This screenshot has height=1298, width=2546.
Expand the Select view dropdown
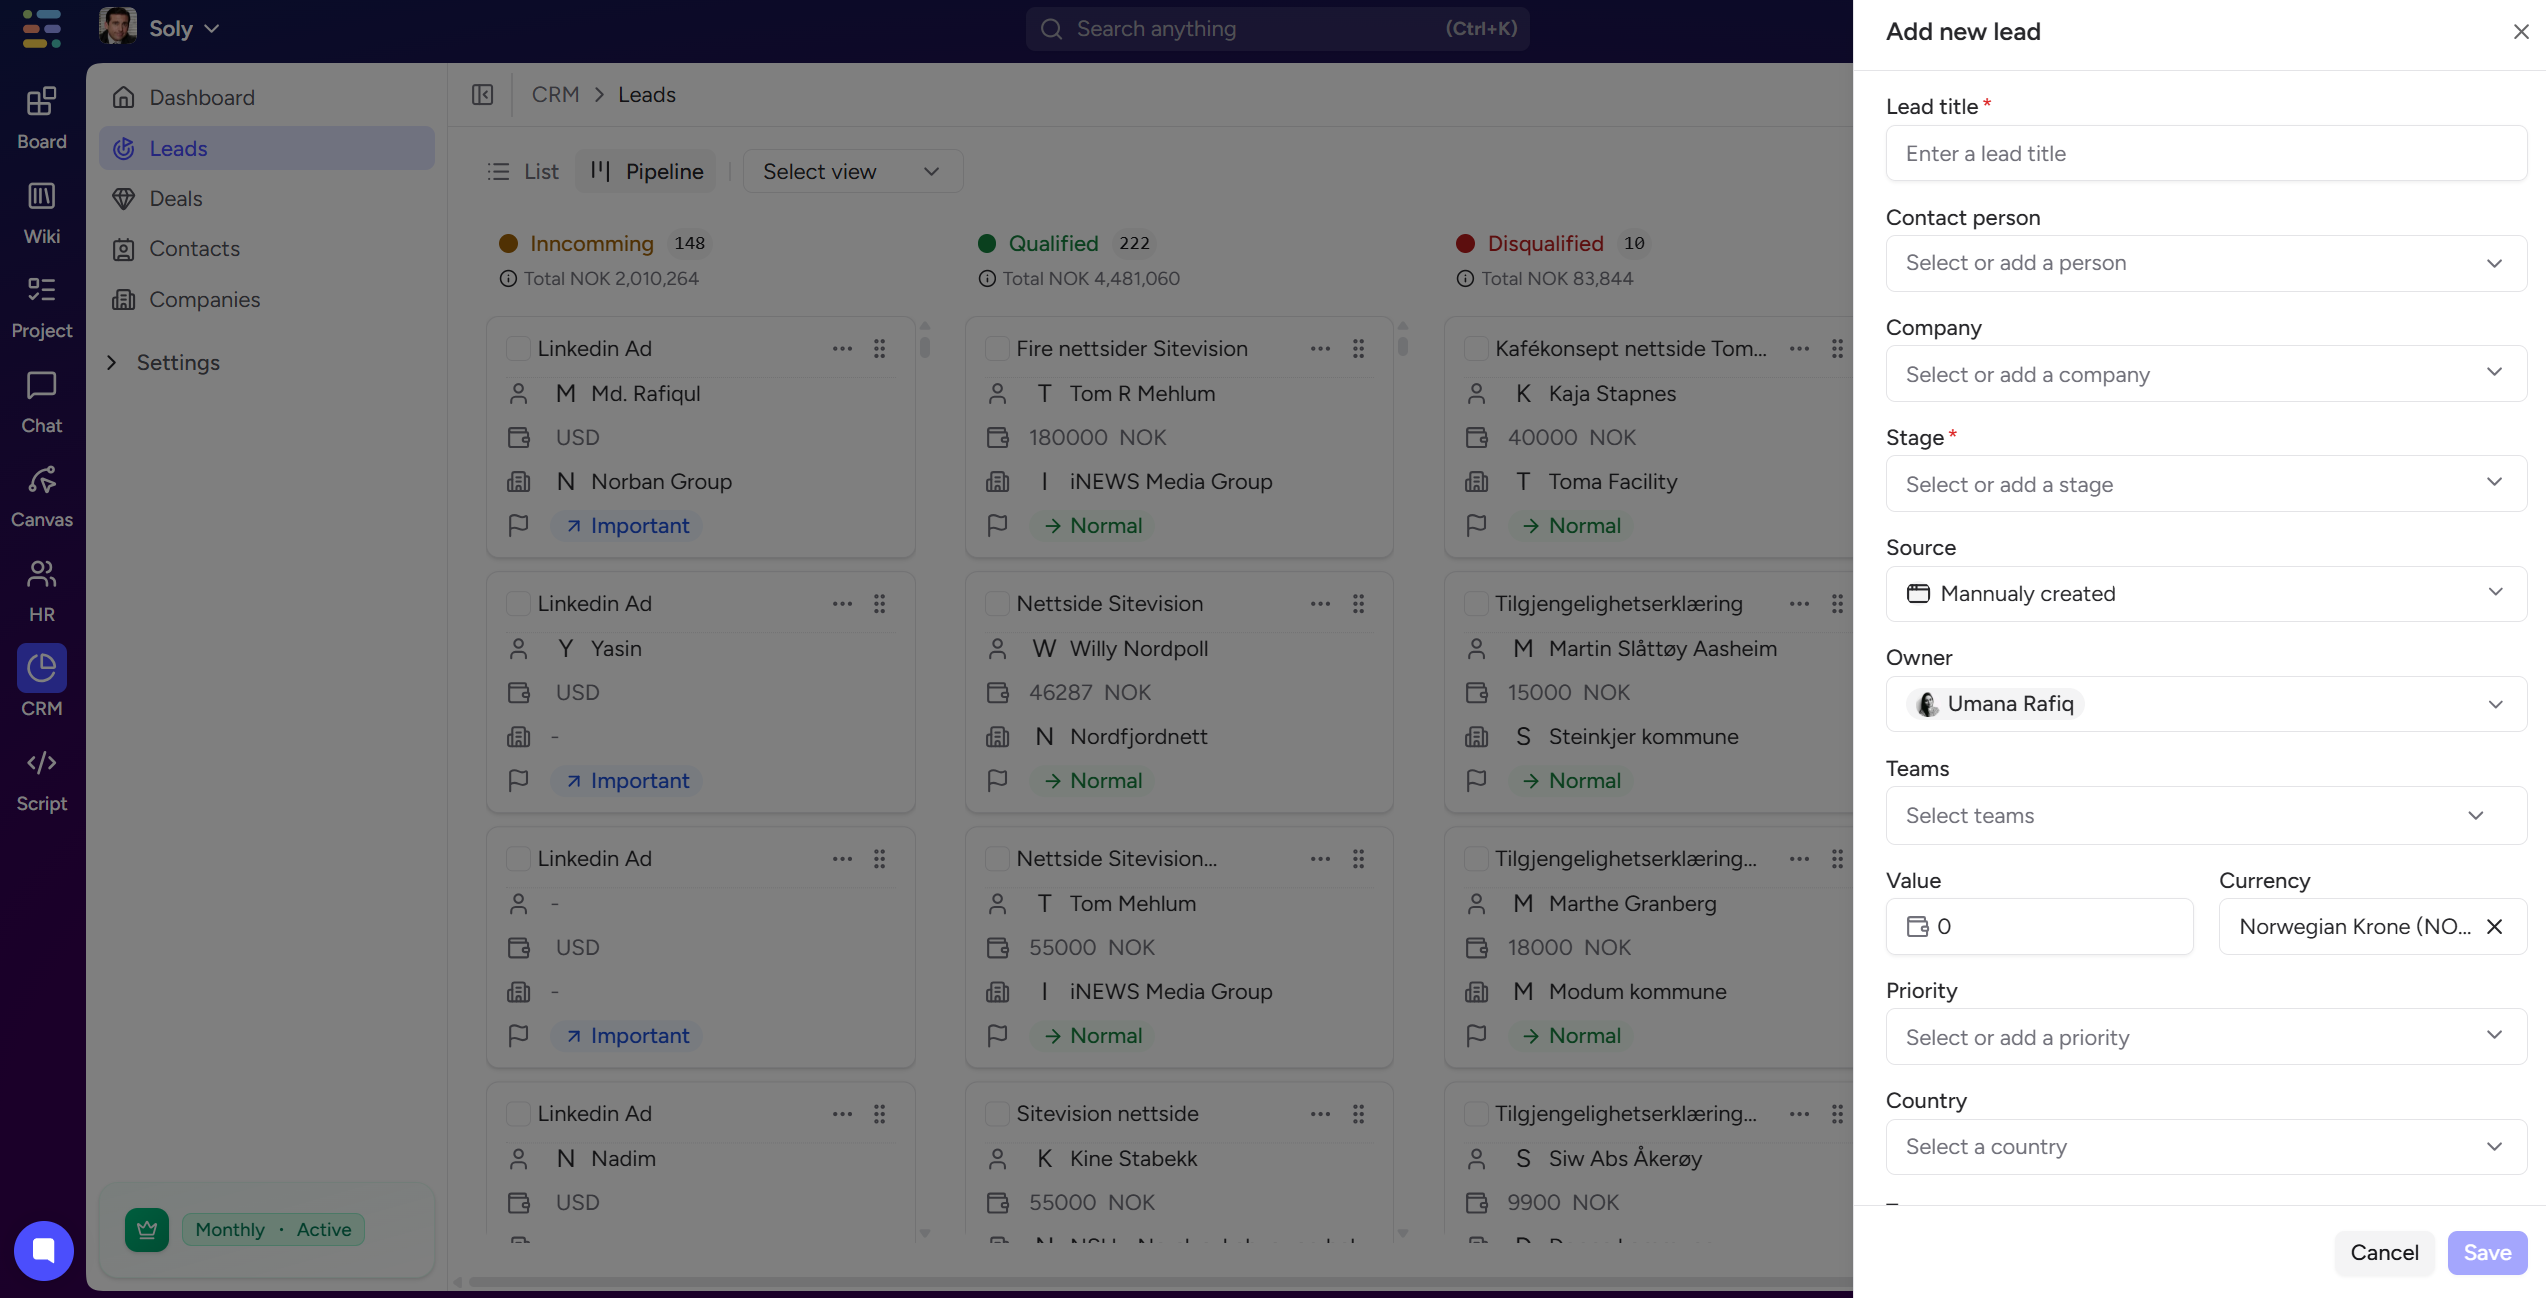852,172
